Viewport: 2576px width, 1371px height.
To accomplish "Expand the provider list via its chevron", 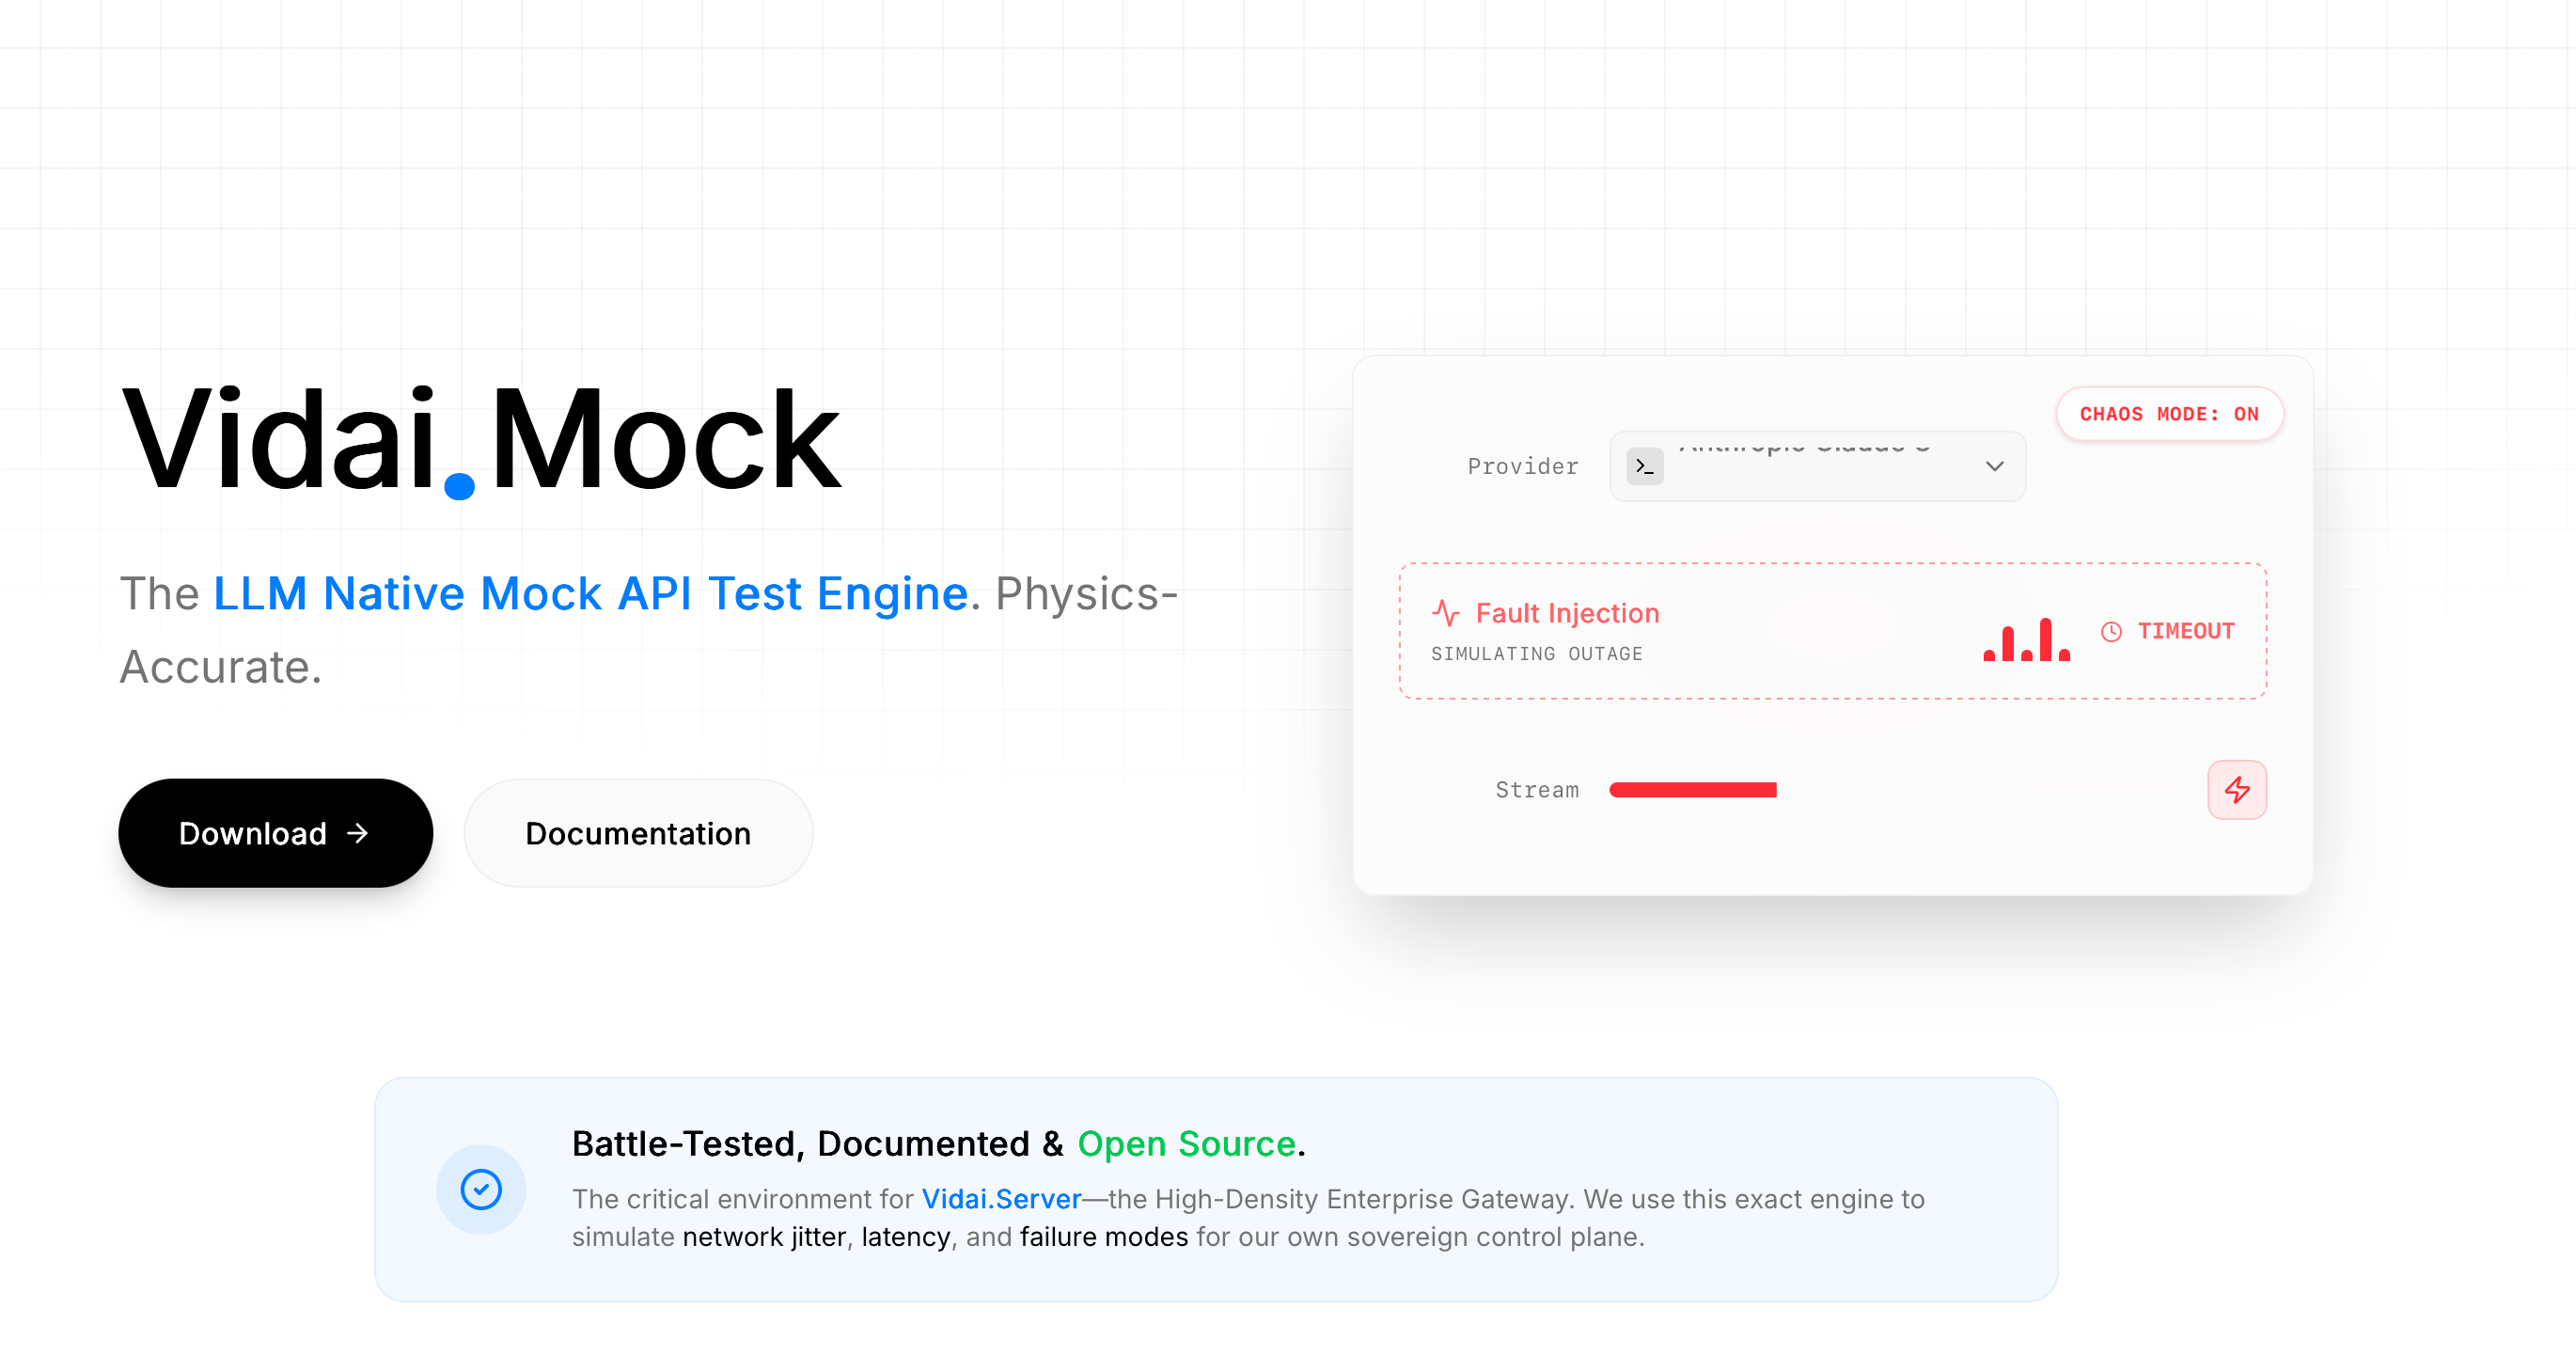I will [x=1995, y=466].
